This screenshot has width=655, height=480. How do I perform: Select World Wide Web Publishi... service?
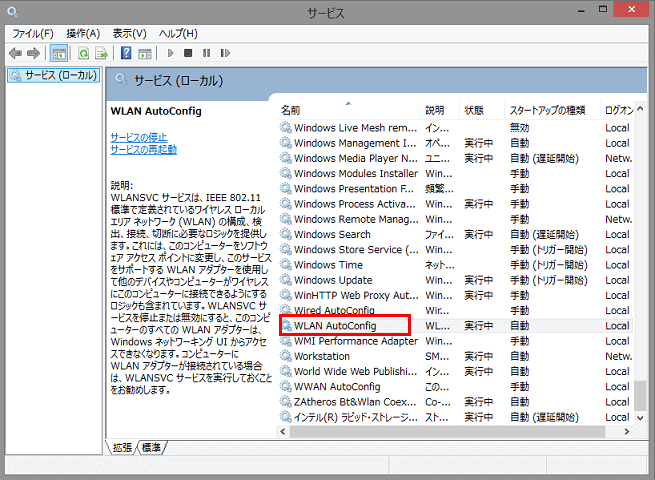click(x=456, y=371)
